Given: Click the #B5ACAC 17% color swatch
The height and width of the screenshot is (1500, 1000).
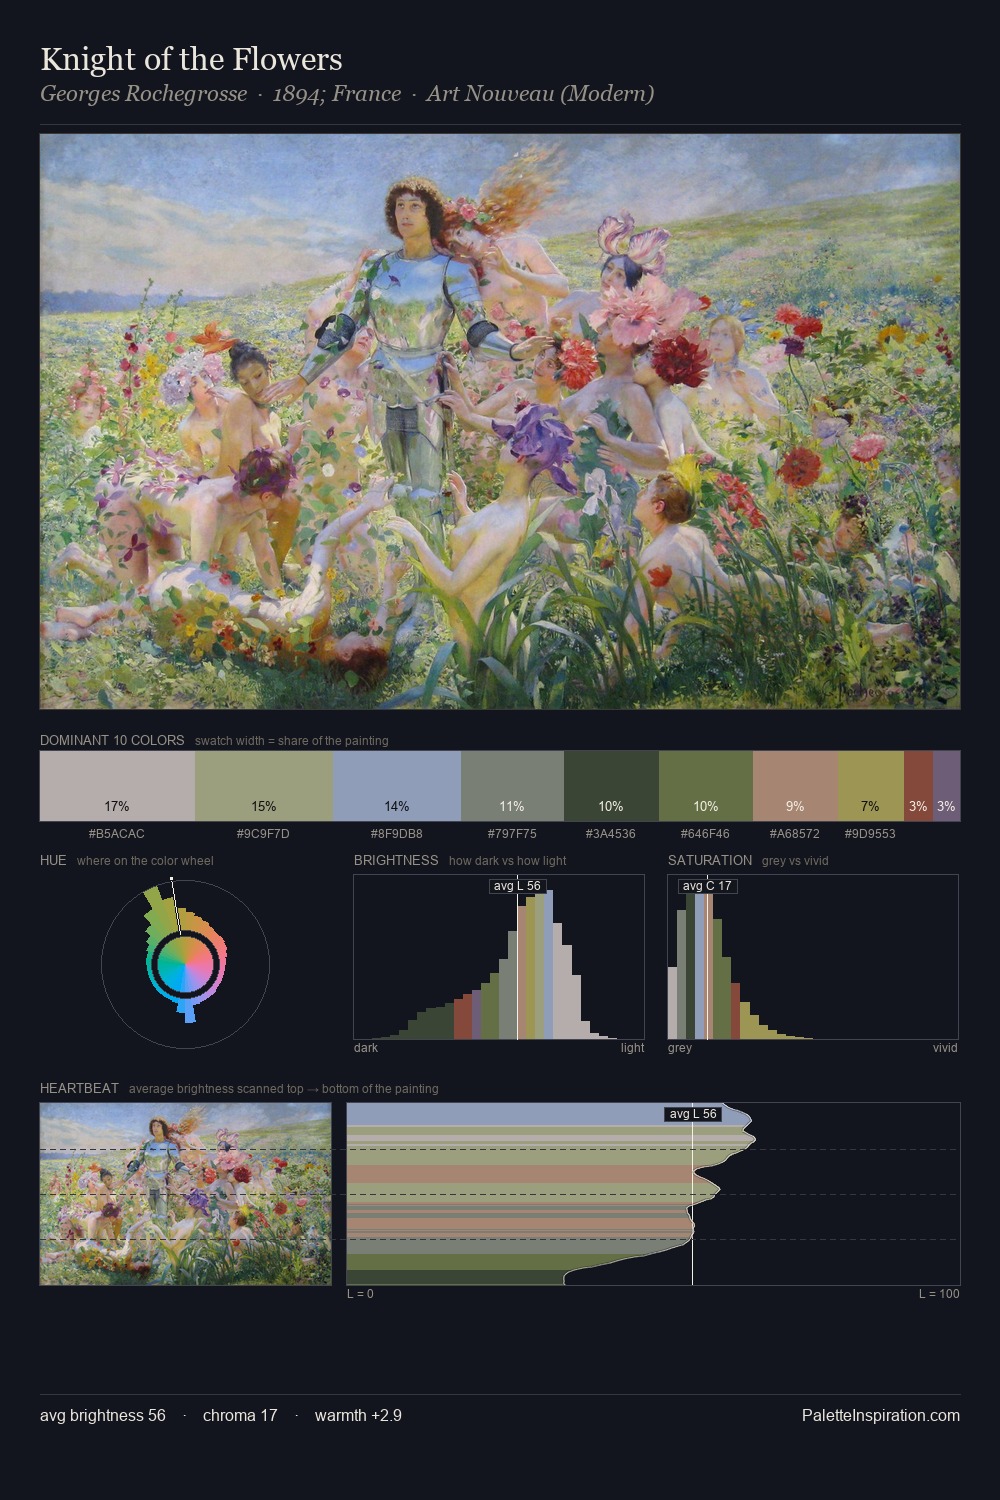Looking at the screenshot, I should click(x=117, y=786).
